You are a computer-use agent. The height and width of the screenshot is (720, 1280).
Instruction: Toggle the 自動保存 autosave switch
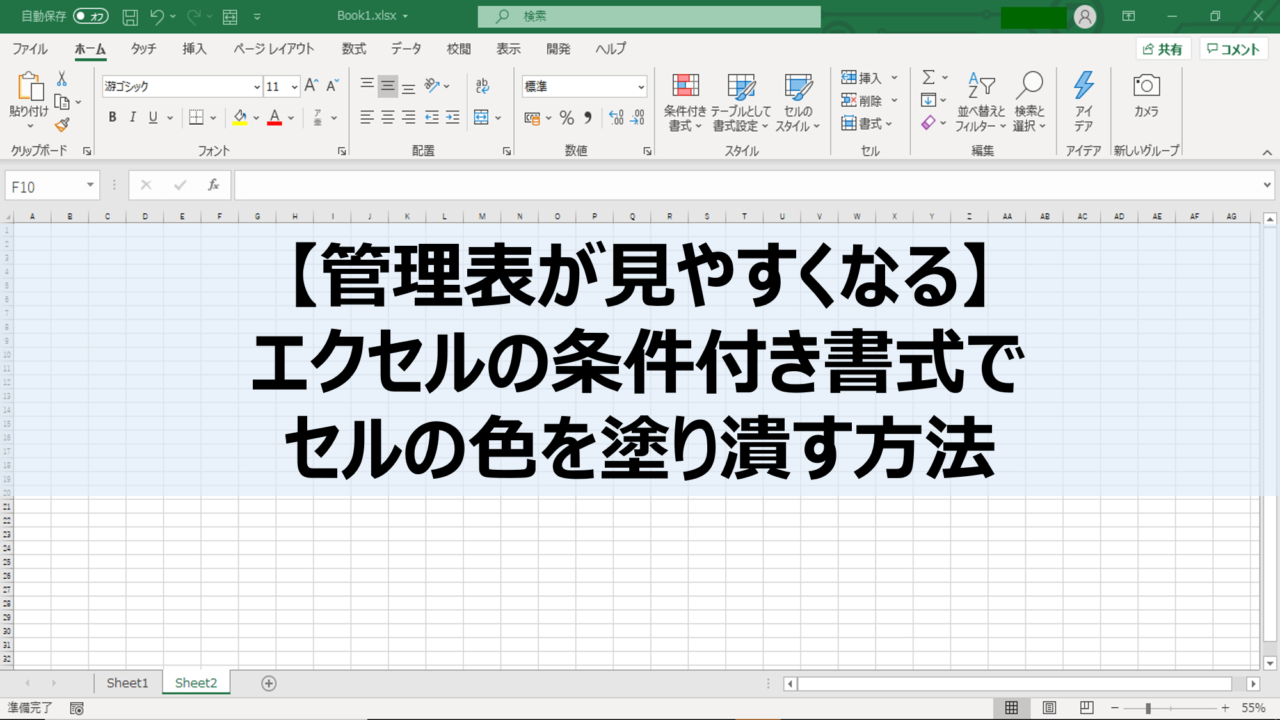[91, 16]
